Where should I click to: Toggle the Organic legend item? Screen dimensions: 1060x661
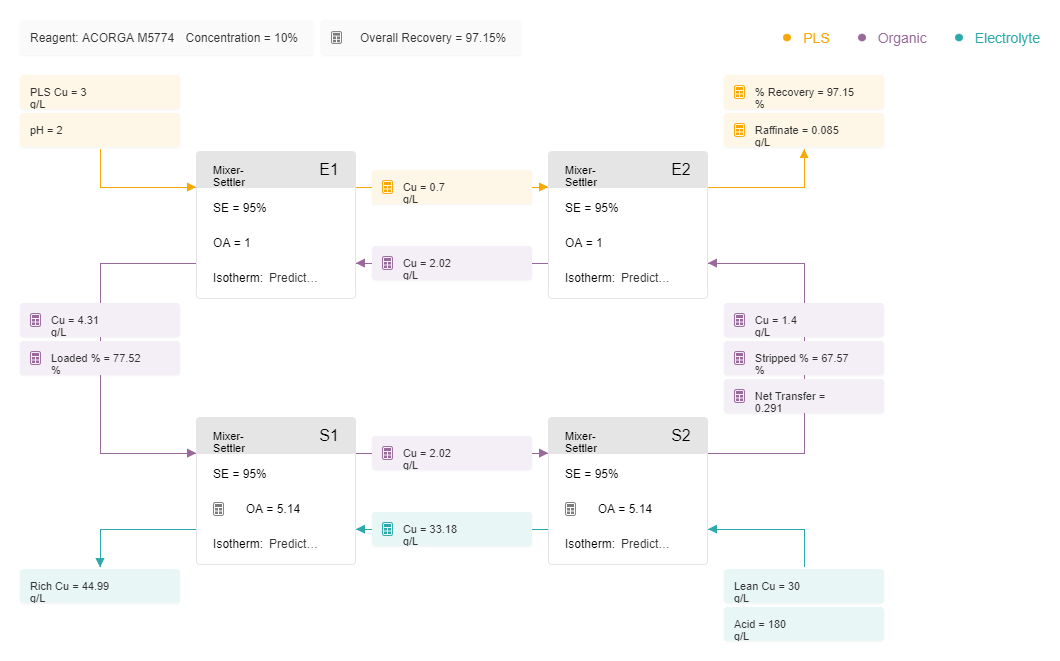[892, 39]
